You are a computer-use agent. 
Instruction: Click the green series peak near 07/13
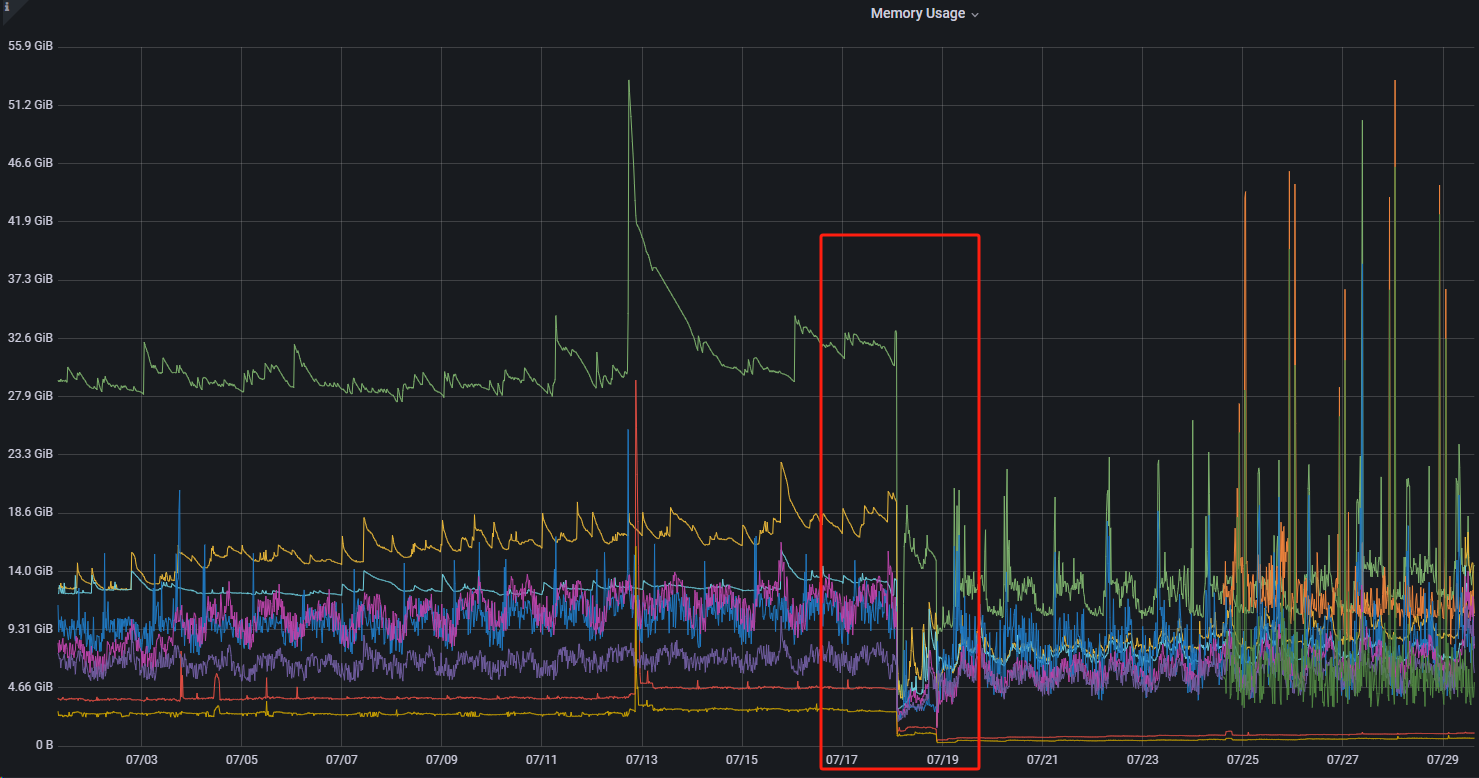(x=628, y=82)
